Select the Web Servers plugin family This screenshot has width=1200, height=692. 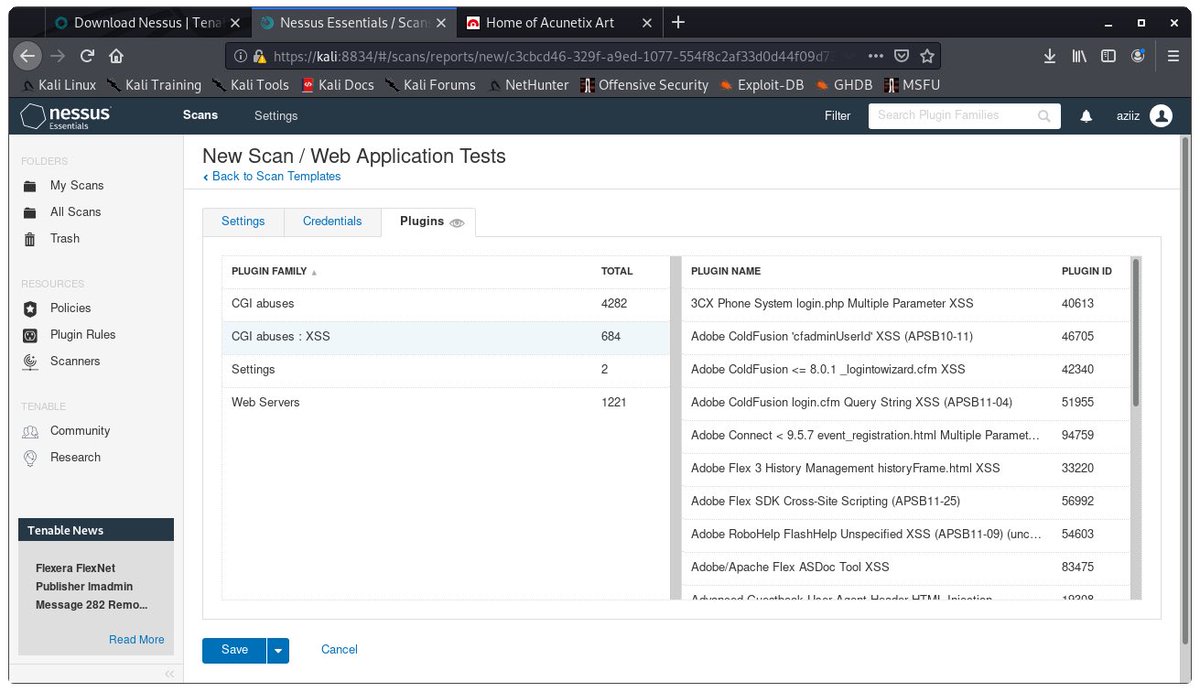pyautogui.click(x=445, y=403)
